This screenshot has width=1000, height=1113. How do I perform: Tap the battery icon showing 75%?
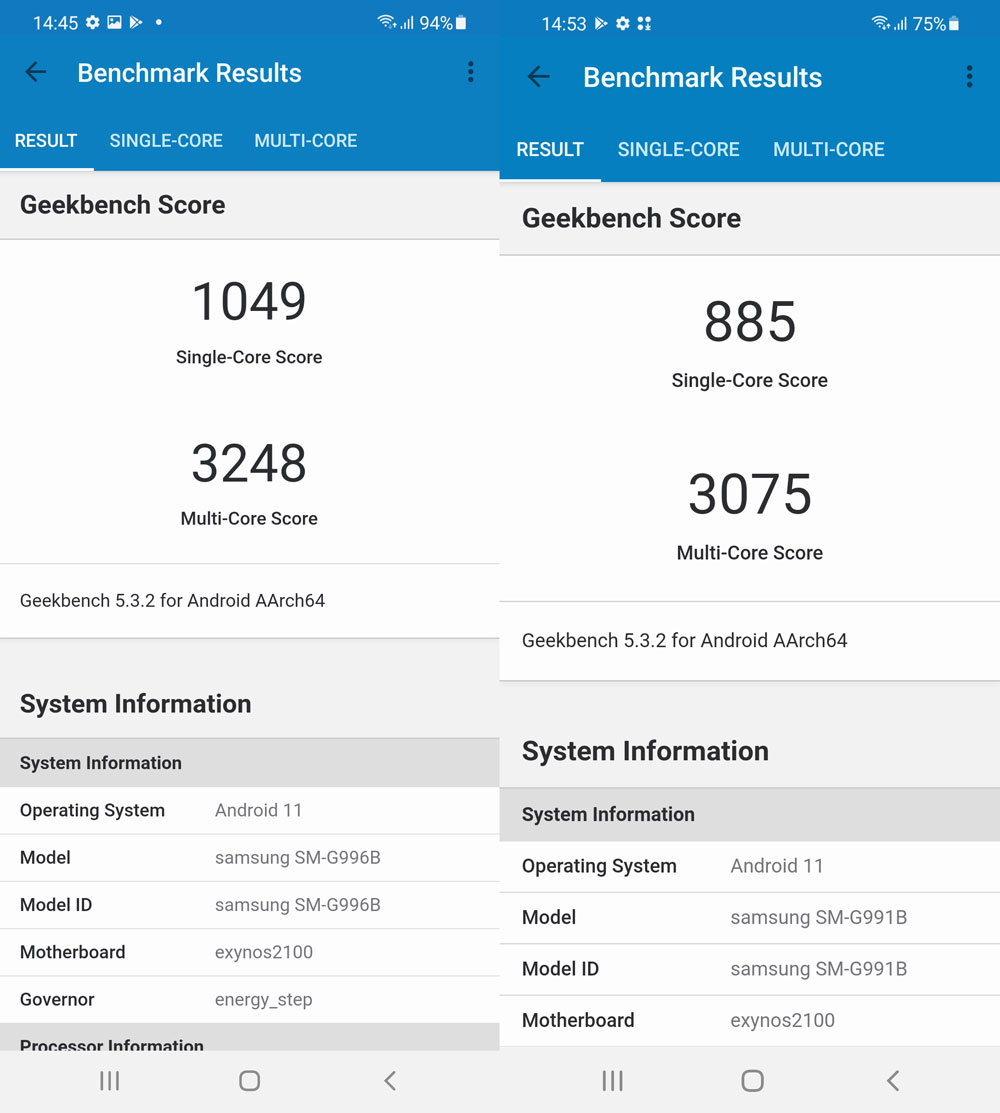pyautogui.click(x=954, y=23)
